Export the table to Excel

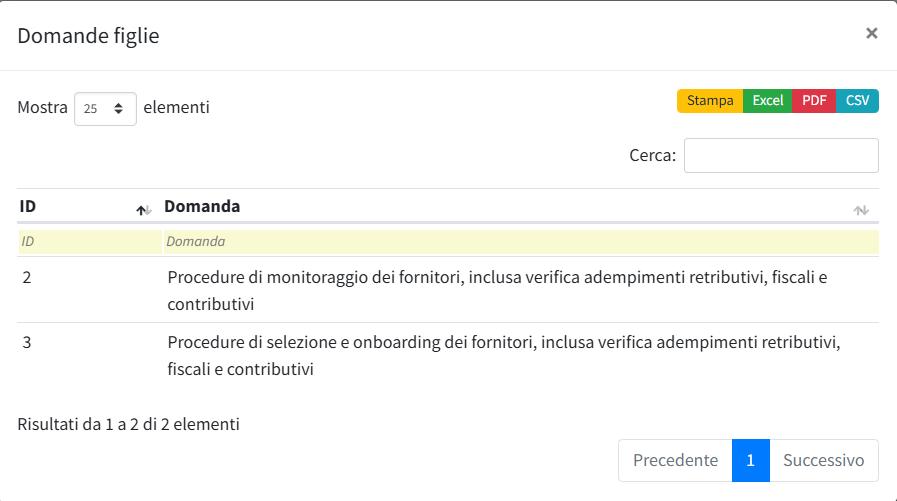pyautogui.click(x=767, y=101)
